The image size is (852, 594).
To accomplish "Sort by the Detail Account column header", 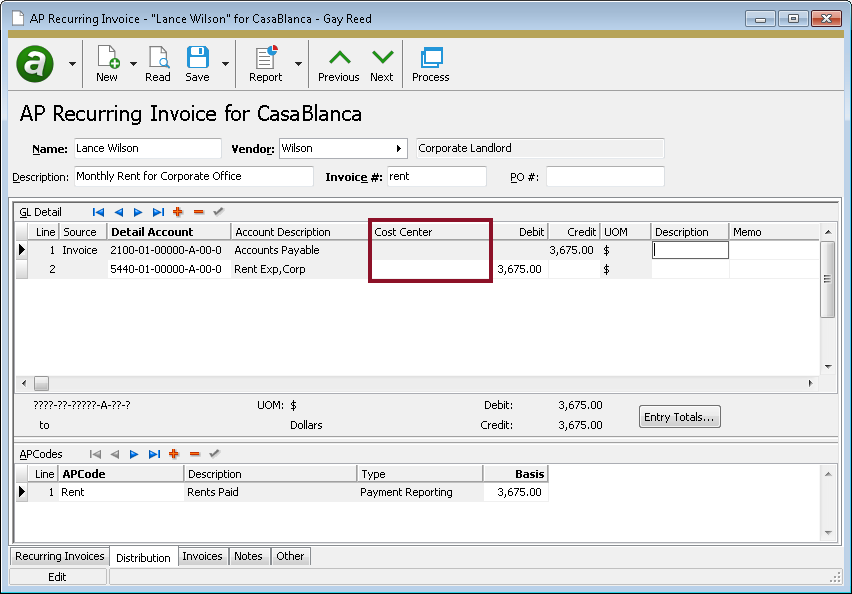I will click(x=152, y=232).
